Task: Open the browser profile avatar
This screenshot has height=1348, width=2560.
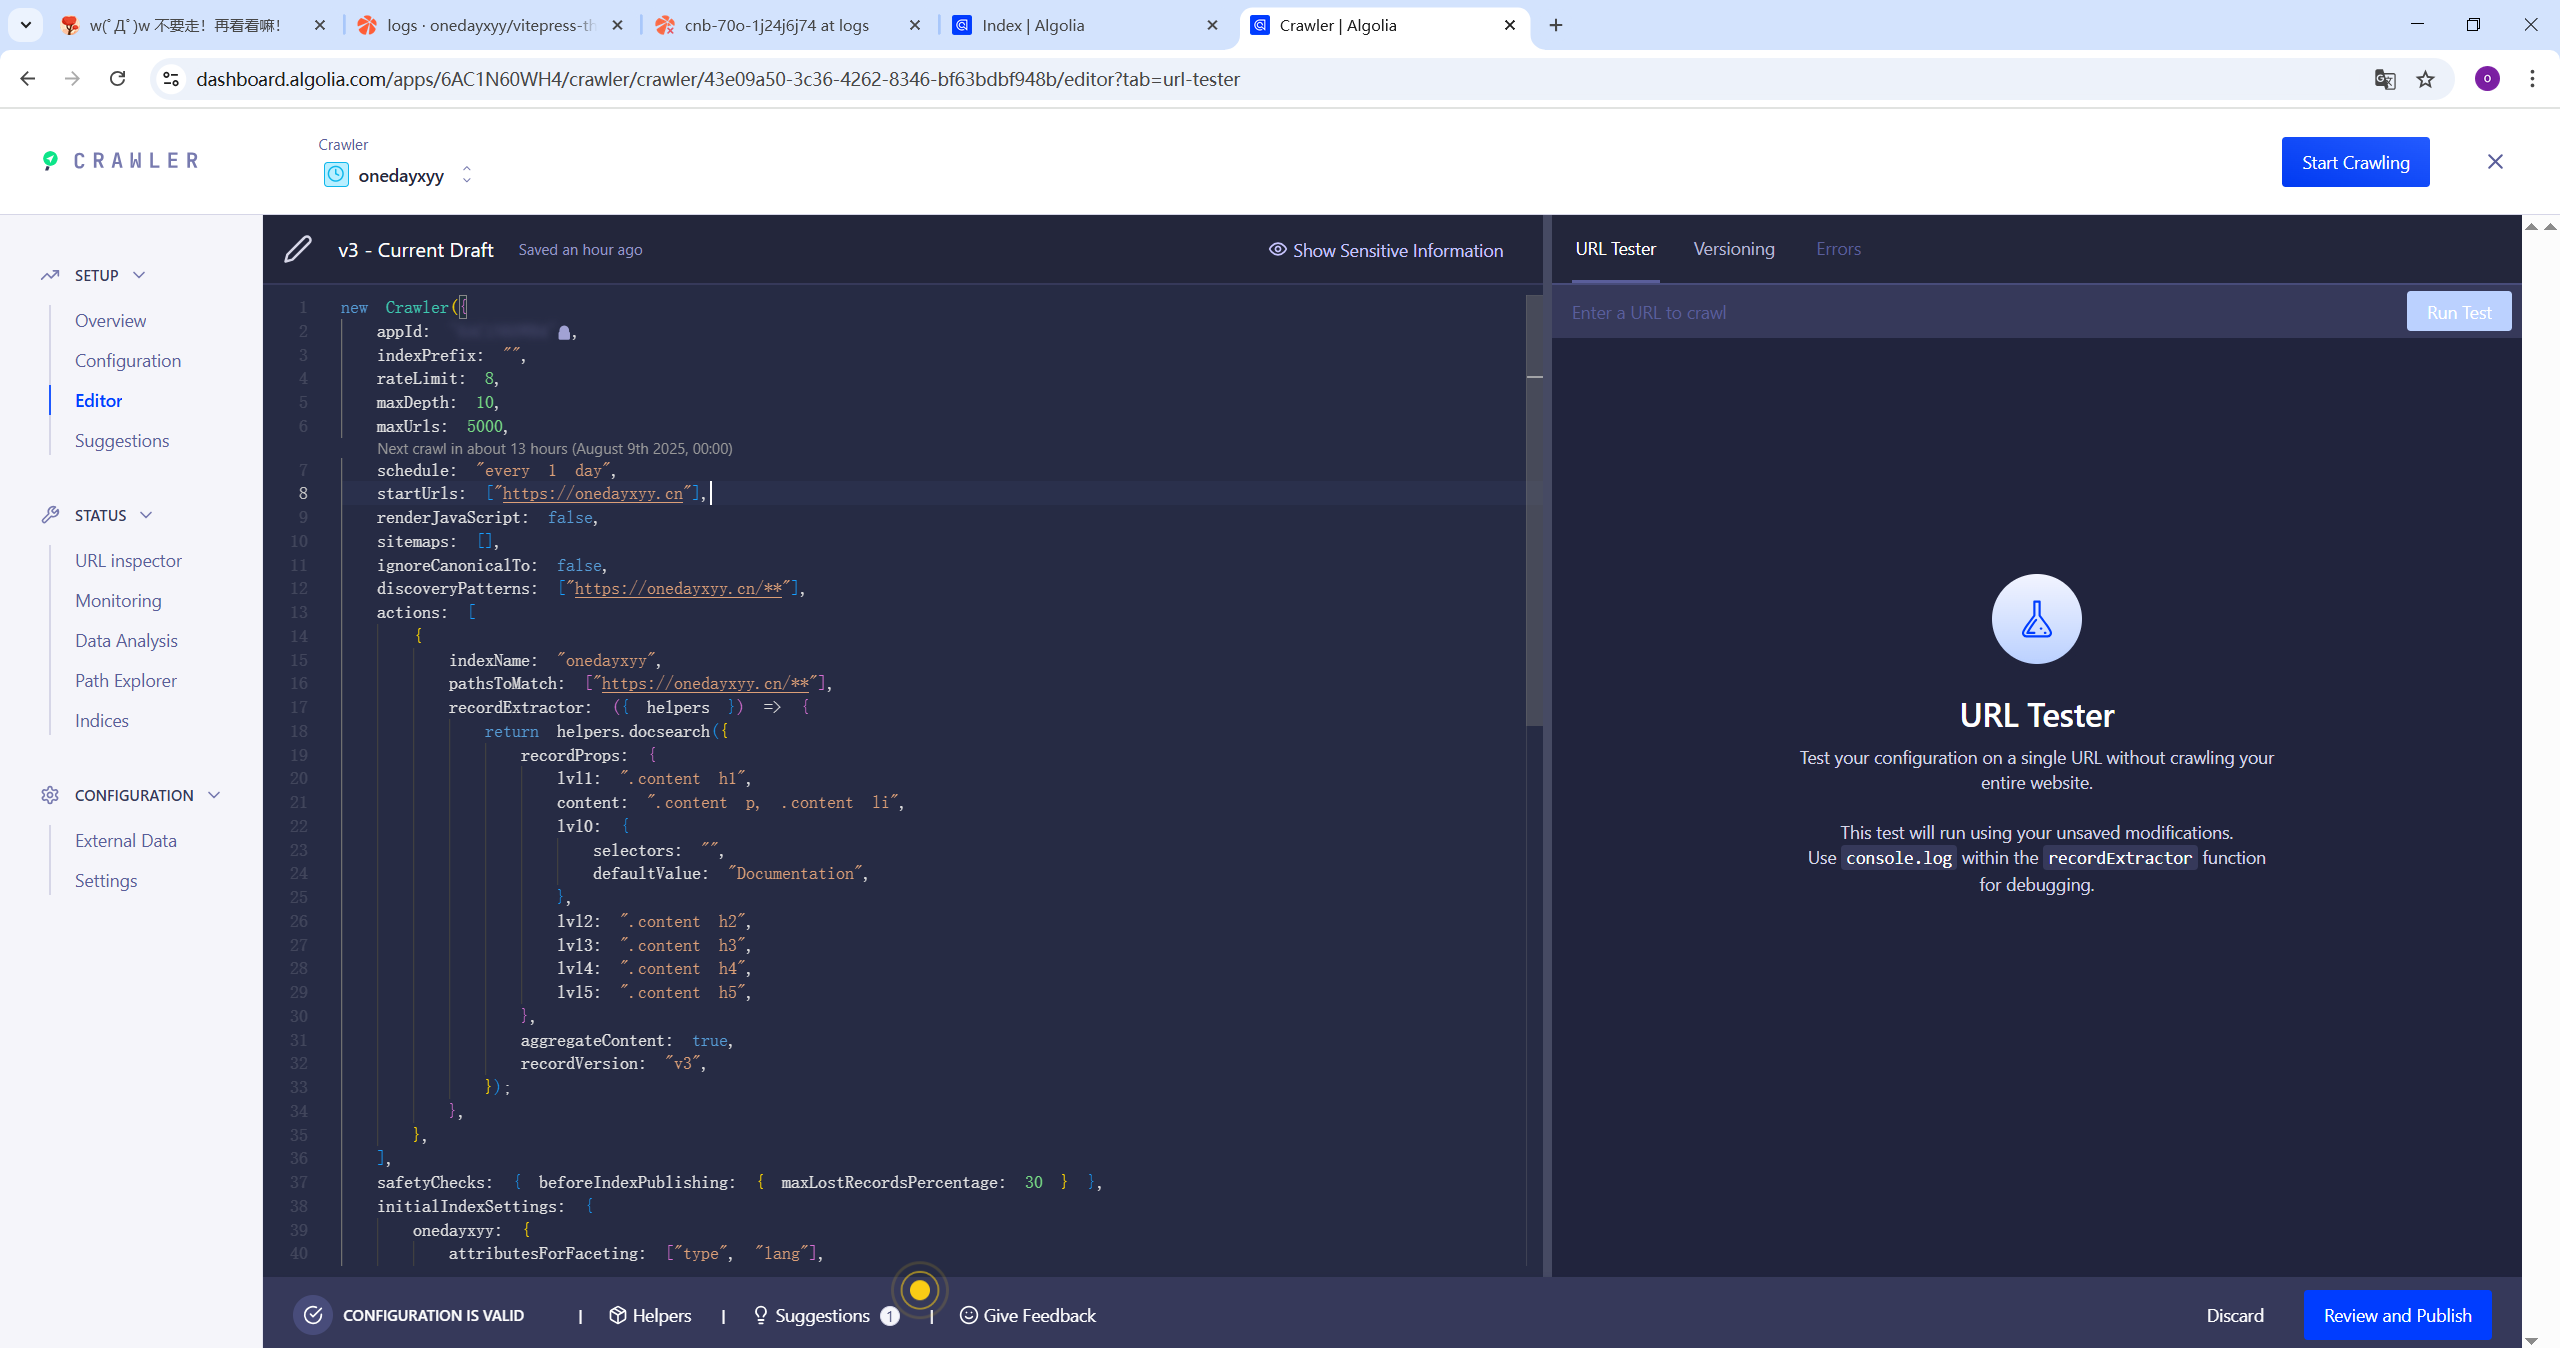Action: point(2487,79)
